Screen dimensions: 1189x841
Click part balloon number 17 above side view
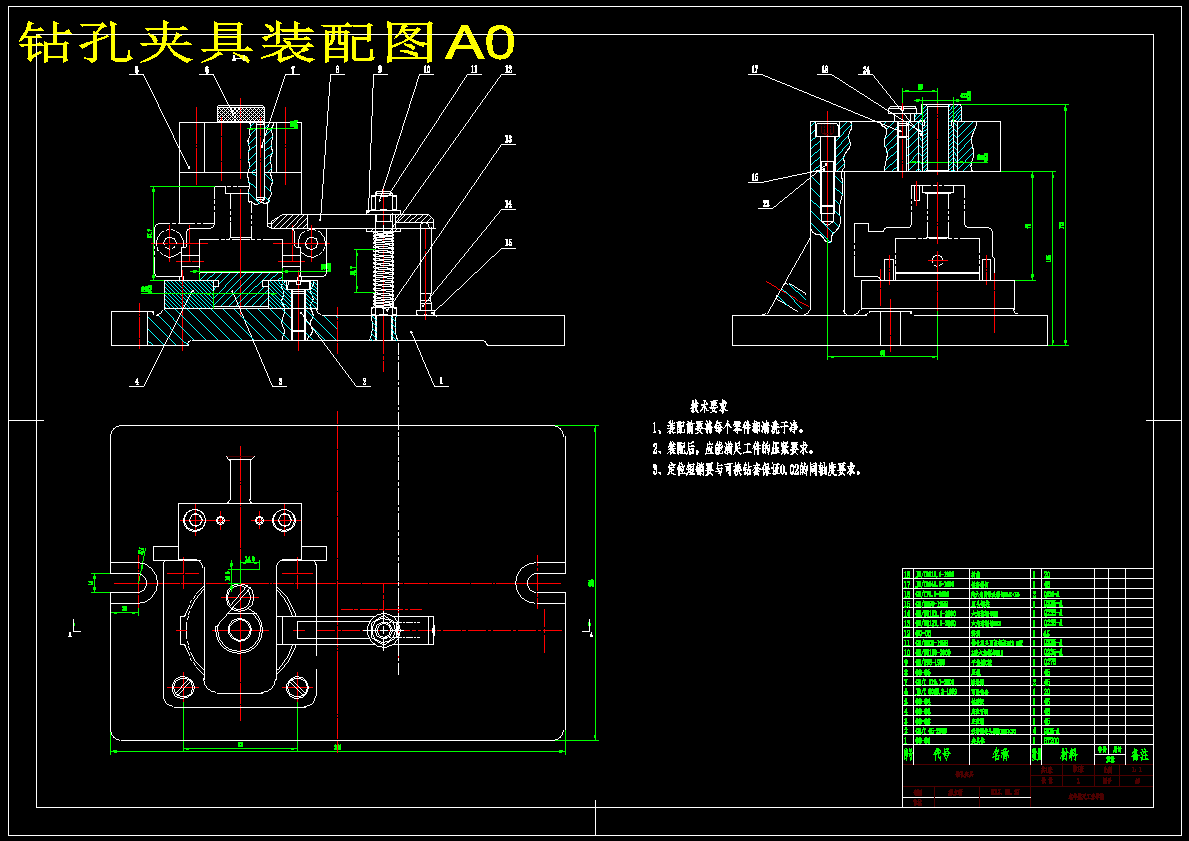[754, 70]
